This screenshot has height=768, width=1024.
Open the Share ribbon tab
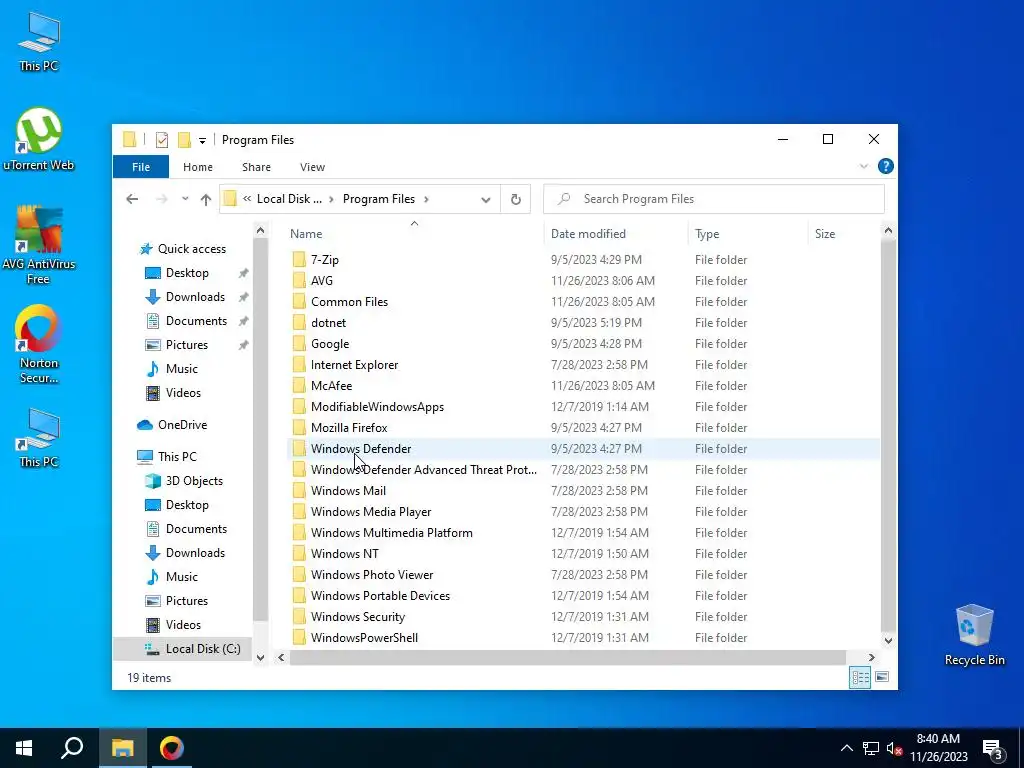(256, 167)
